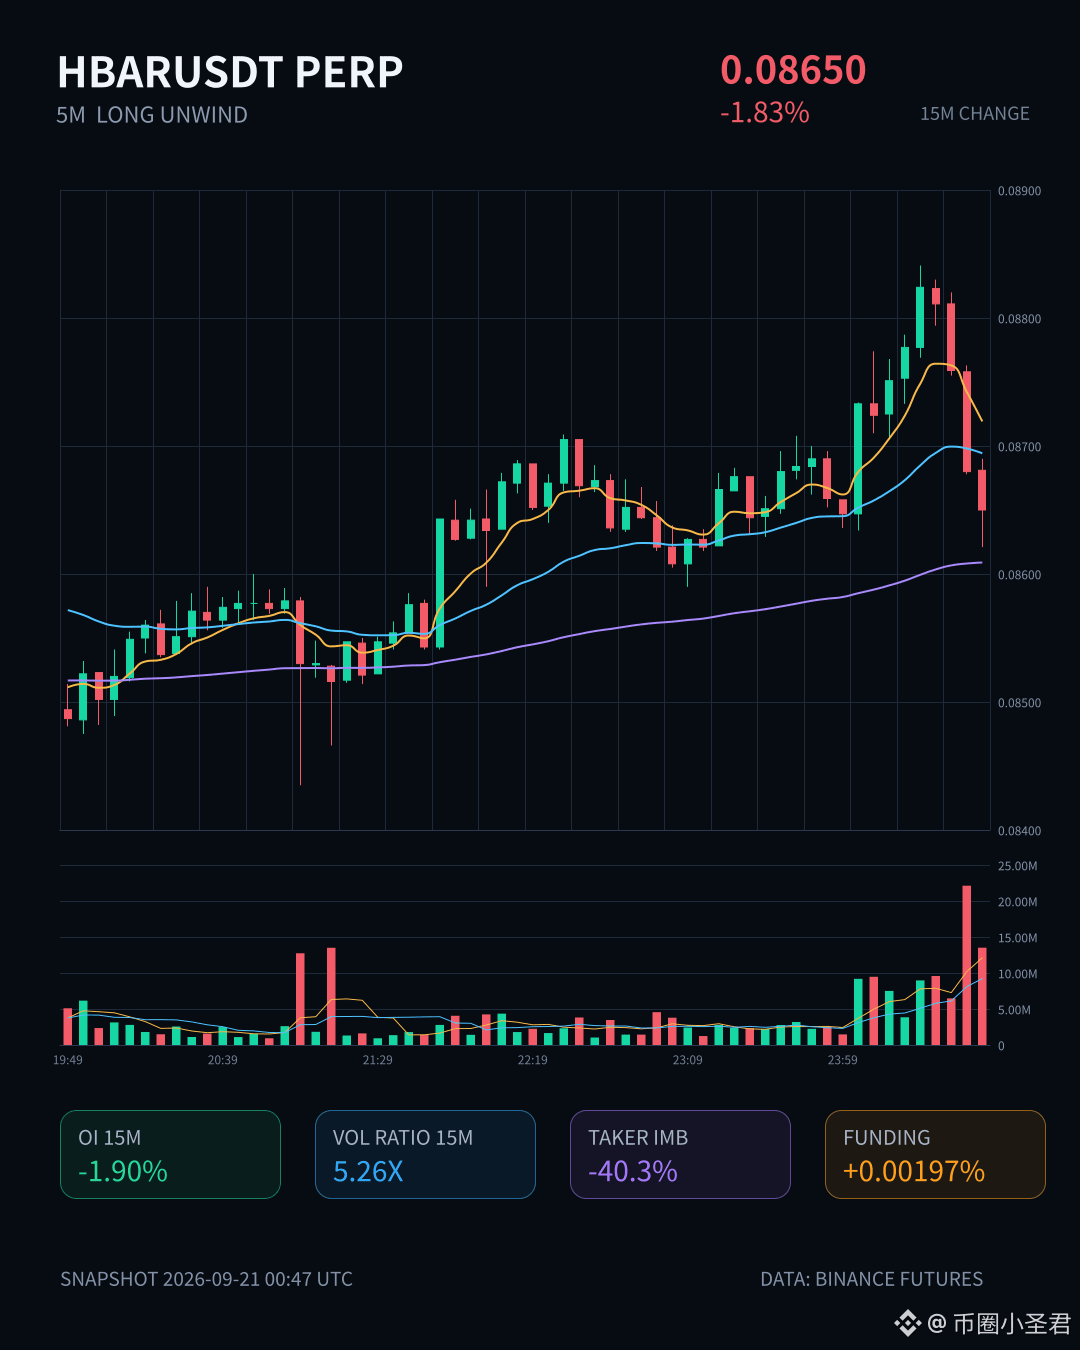Click the Binance logo icon in watermark
This screenshot has width=1080, height=1350.
[x=907, y=1323]
